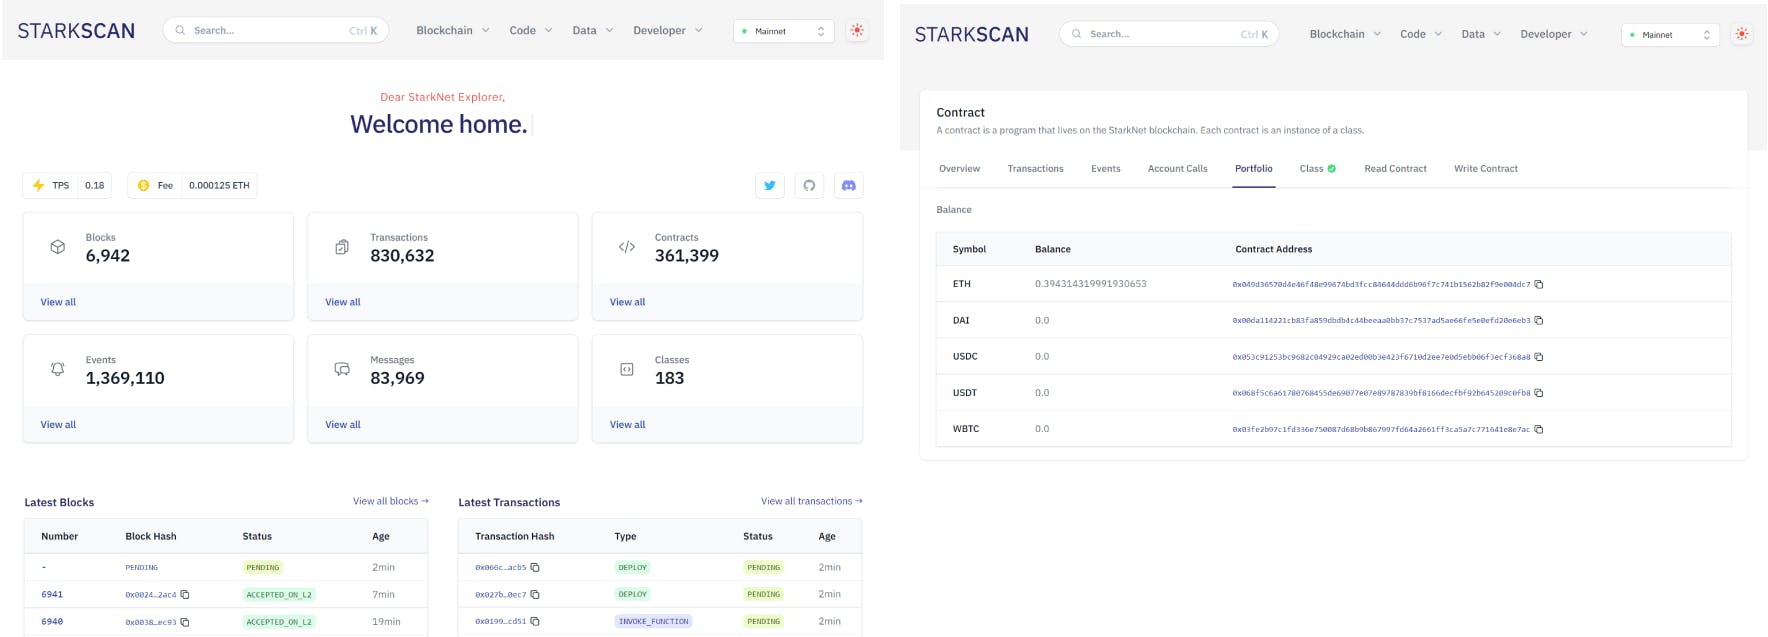The image size is (1768, 637).
Task: Click the Classes card icon
Action: click(x=627, y=369)
